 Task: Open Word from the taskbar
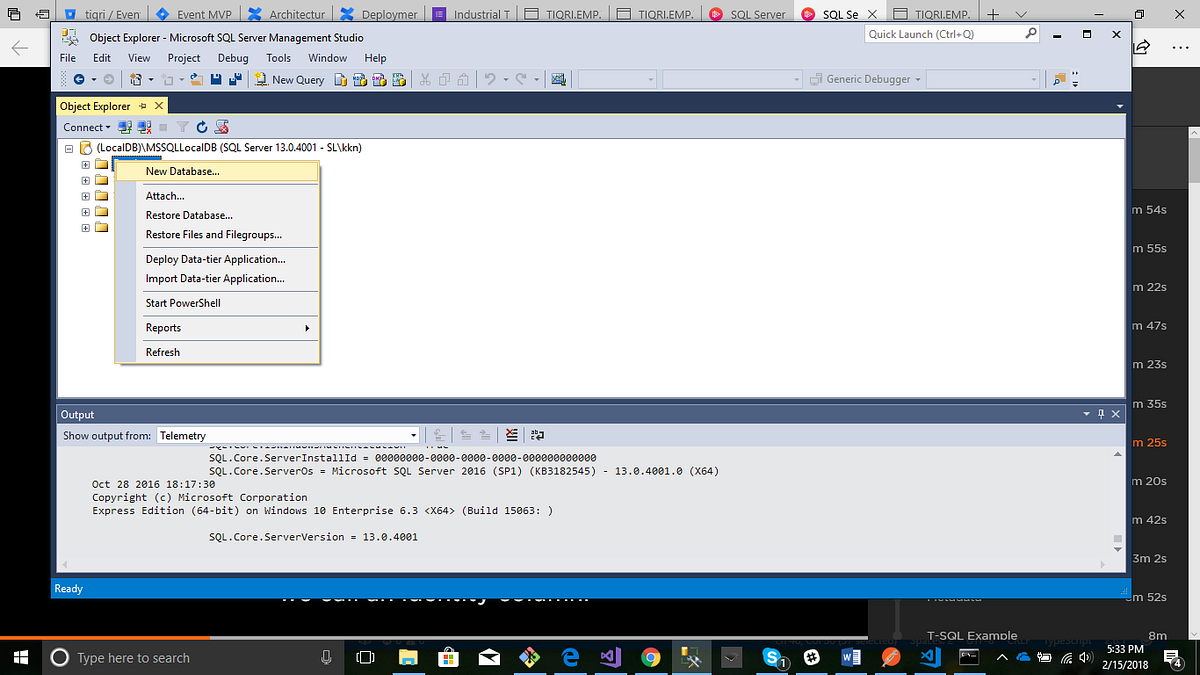pos(851,657)
